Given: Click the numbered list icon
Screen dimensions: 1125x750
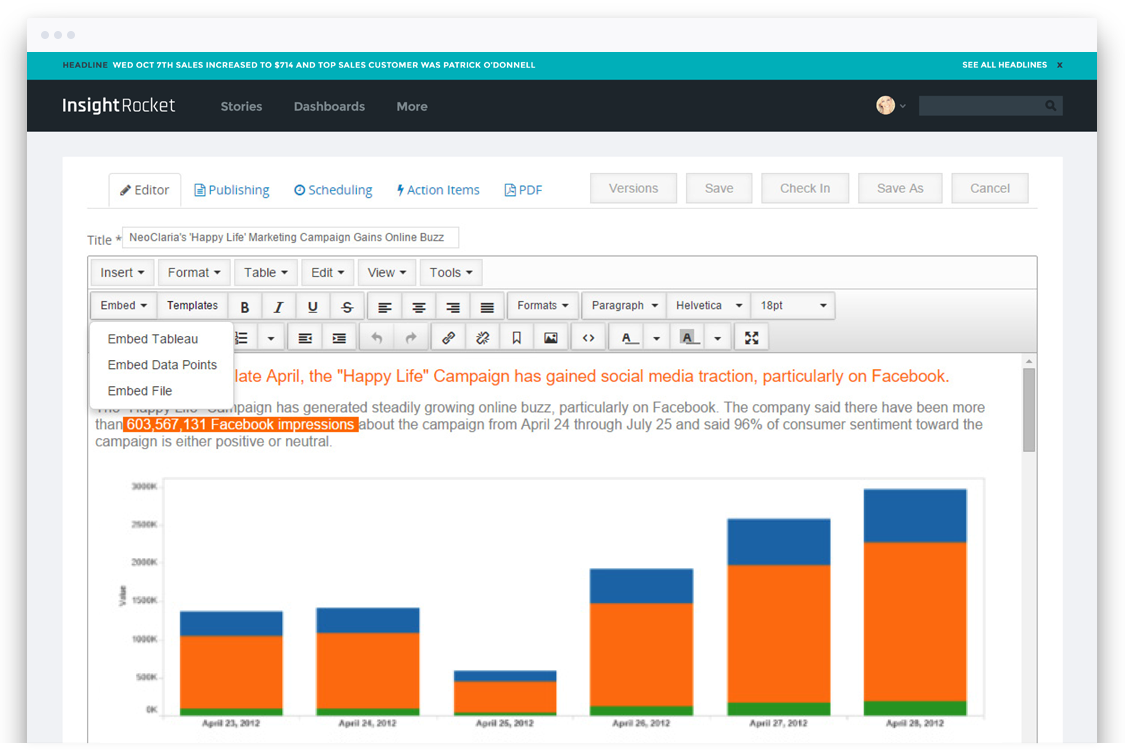Looking at the screenshot, I should [242, 337].
